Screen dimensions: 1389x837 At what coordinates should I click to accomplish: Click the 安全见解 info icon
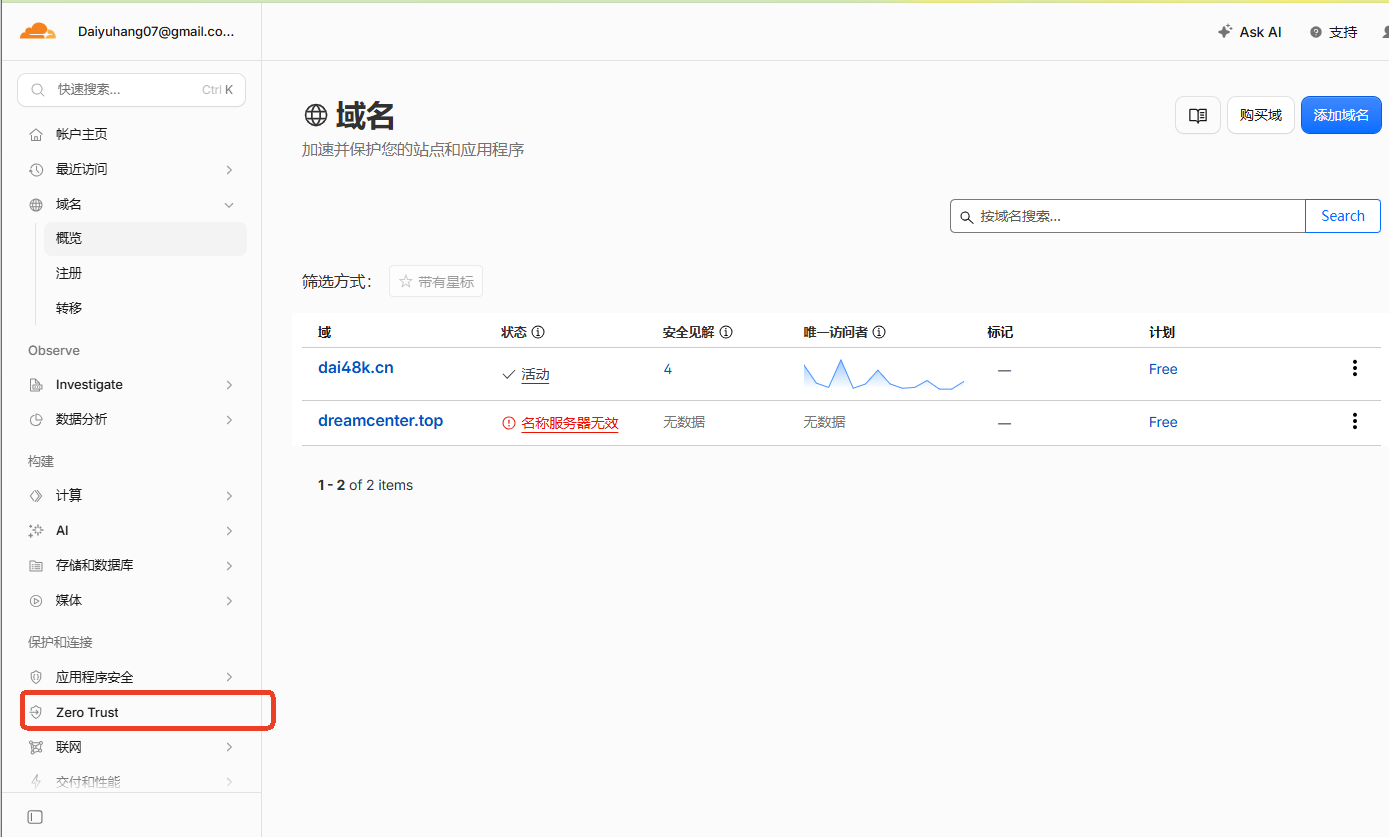[x=726, y=332]
